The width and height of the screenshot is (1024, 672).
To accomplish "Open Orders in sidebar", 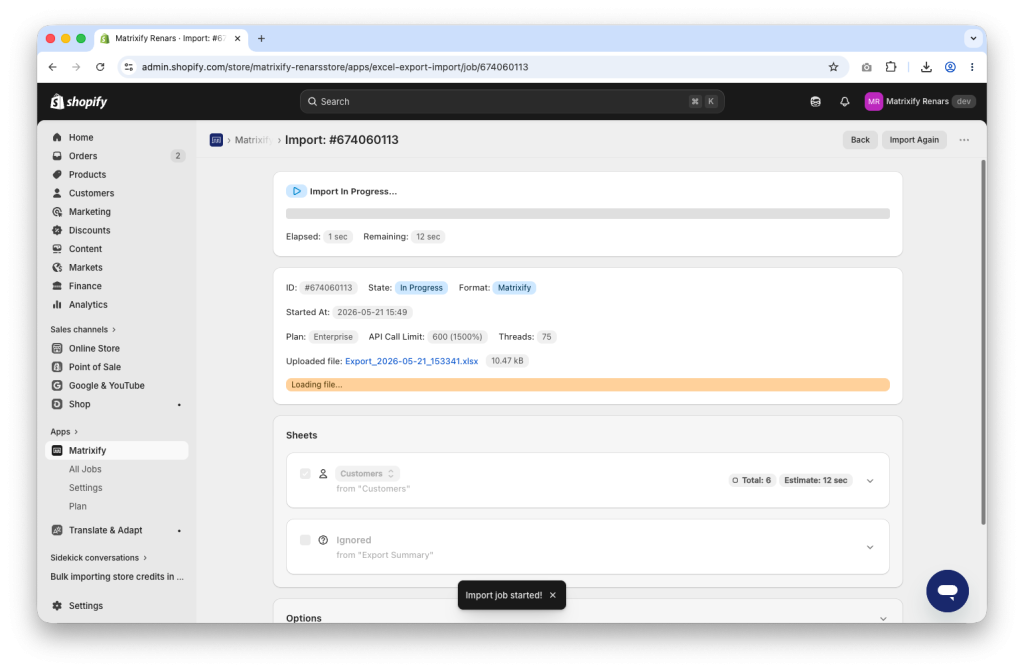I will [x=83, y=156].
